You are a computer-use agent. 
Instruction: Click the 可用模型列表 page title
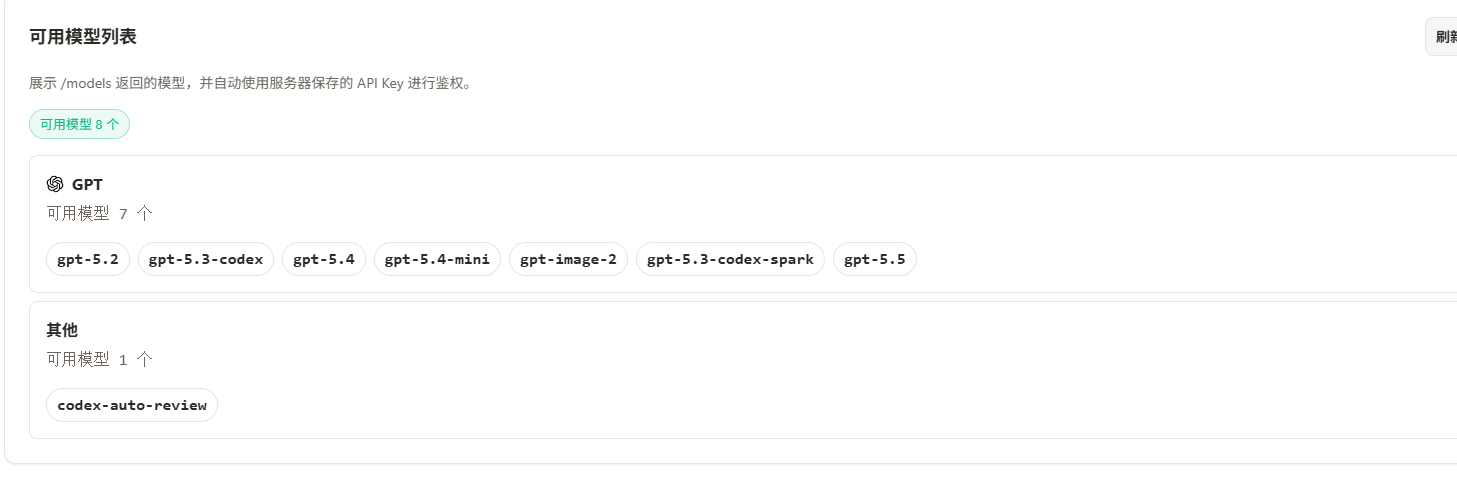point(83,37)
